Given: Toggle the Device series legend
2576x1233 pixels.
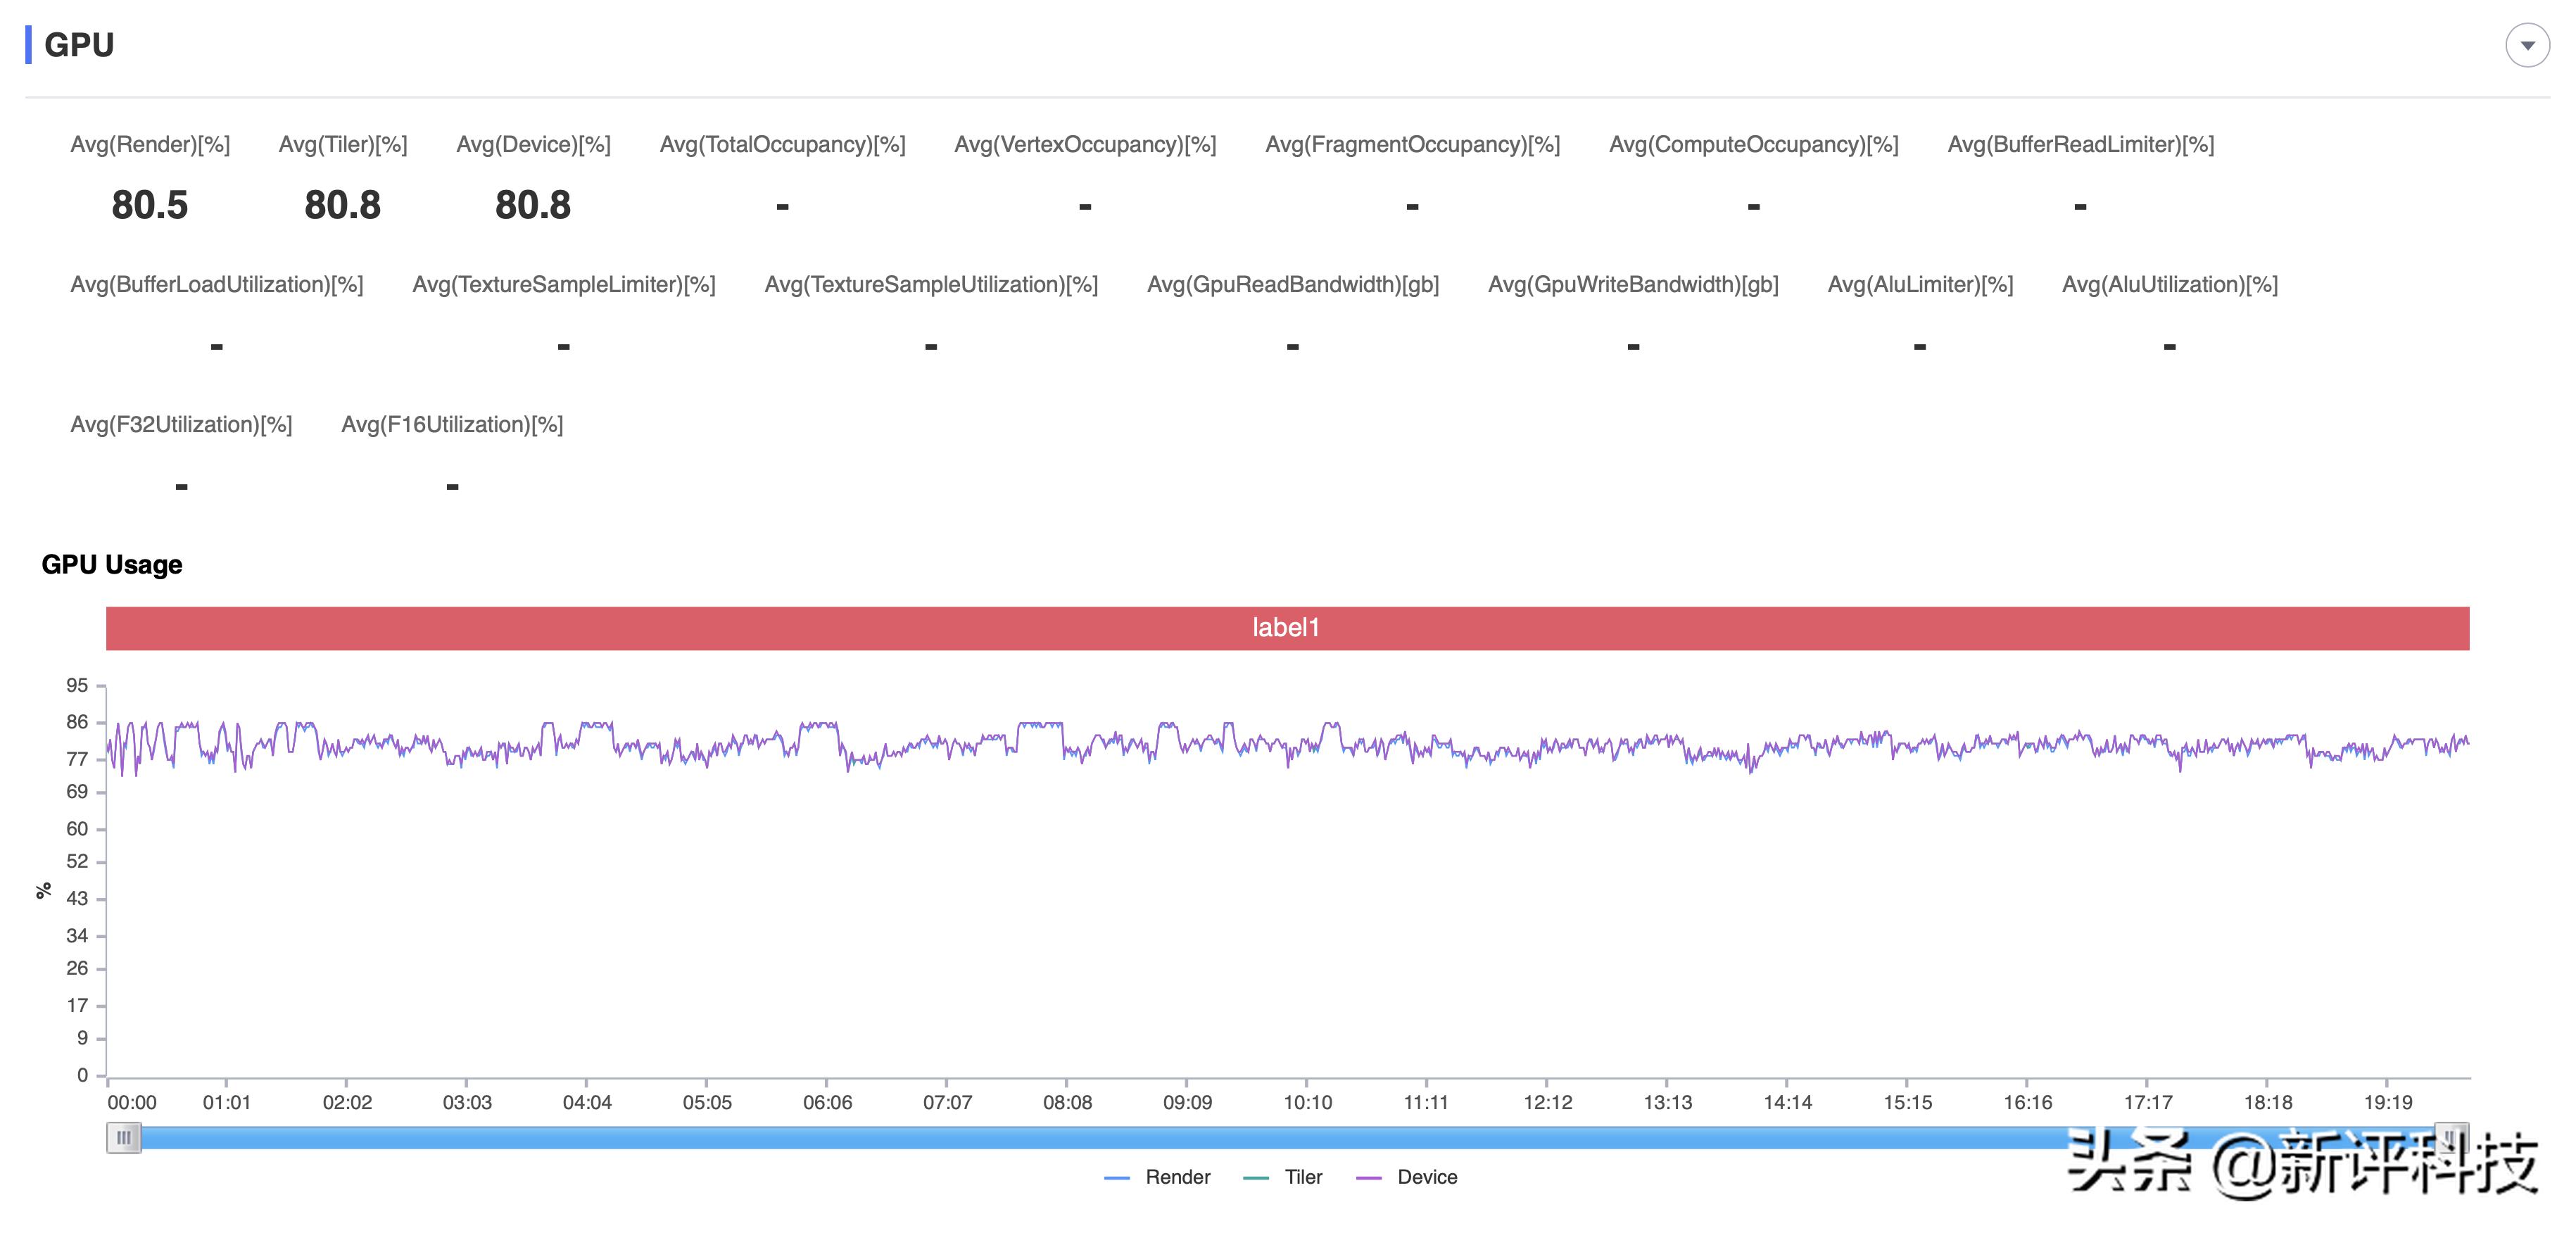Looking at the screenshot, I should coord(1407,1177).
